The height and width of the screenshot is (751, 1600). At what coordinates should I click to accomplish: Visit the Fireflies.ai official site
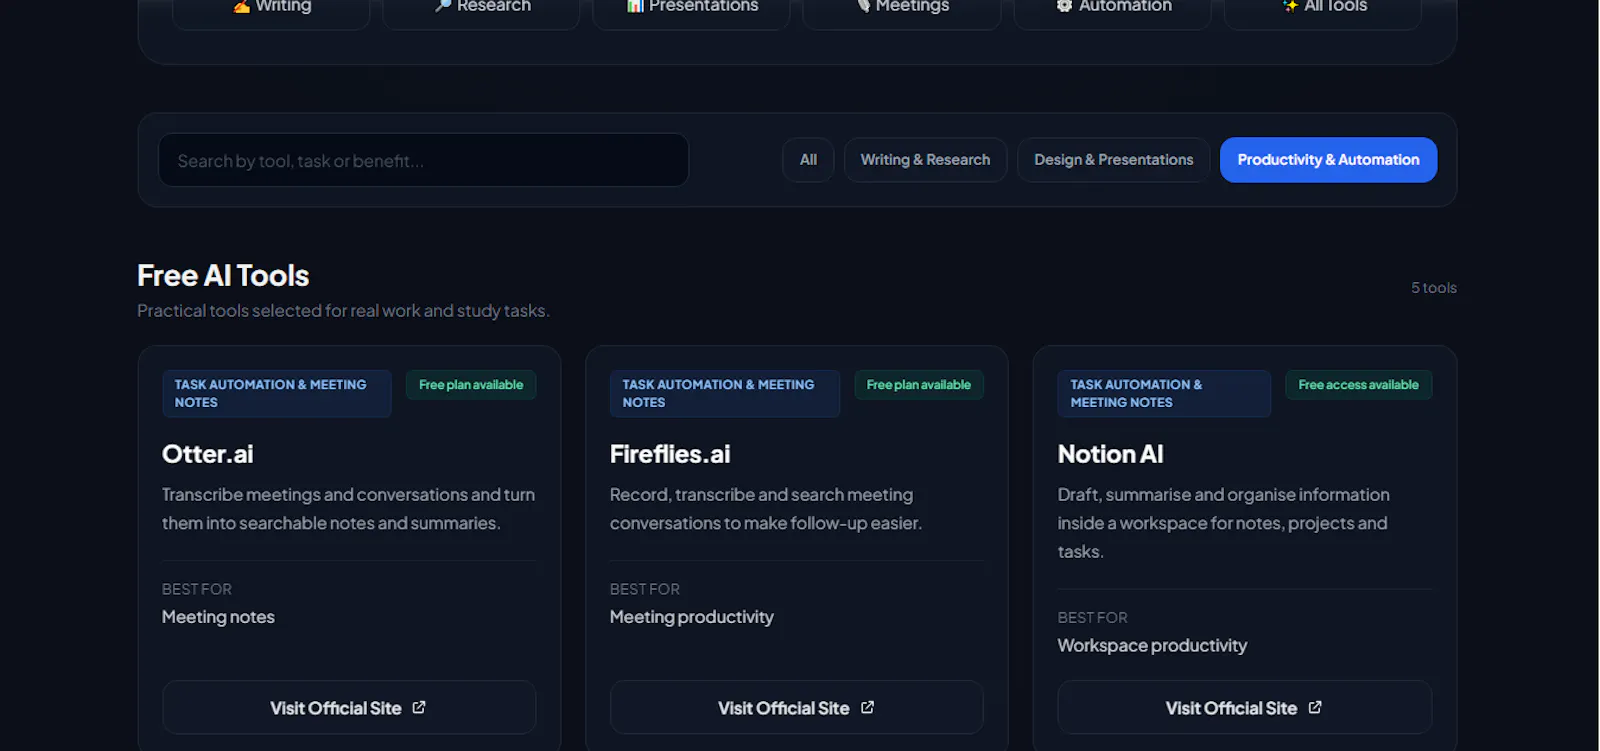coord(797,708)
